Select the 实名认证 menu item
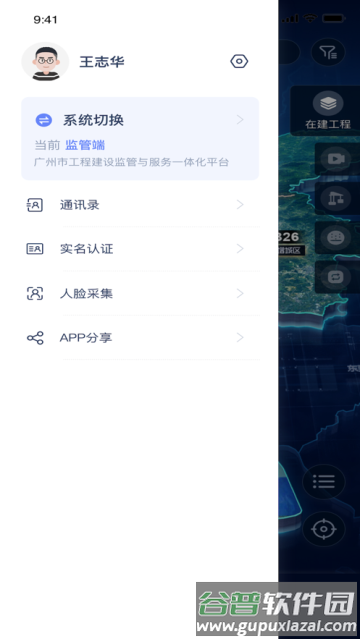This screenshot has height=639, width=360. click(141, 249)
